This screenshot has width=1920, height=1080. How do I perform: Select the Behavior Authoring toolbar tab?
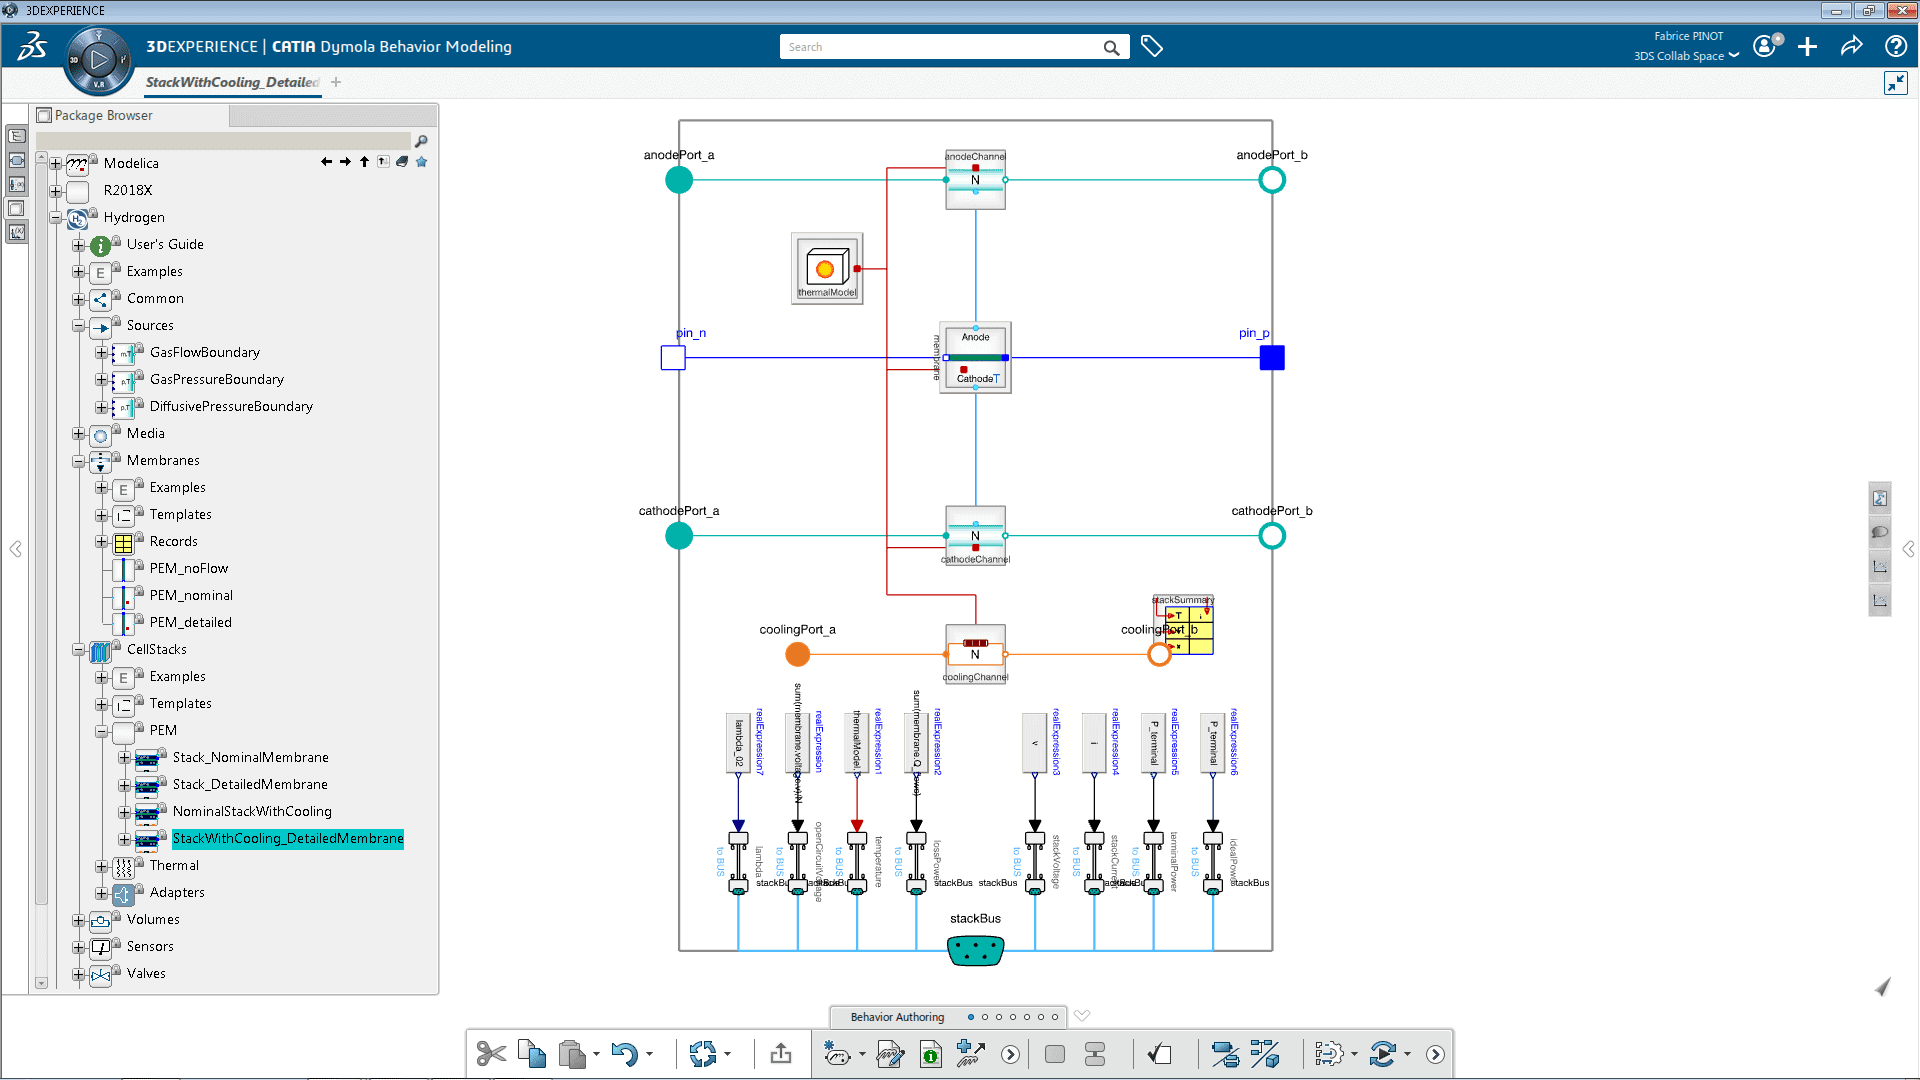[x=897, y=1017]
